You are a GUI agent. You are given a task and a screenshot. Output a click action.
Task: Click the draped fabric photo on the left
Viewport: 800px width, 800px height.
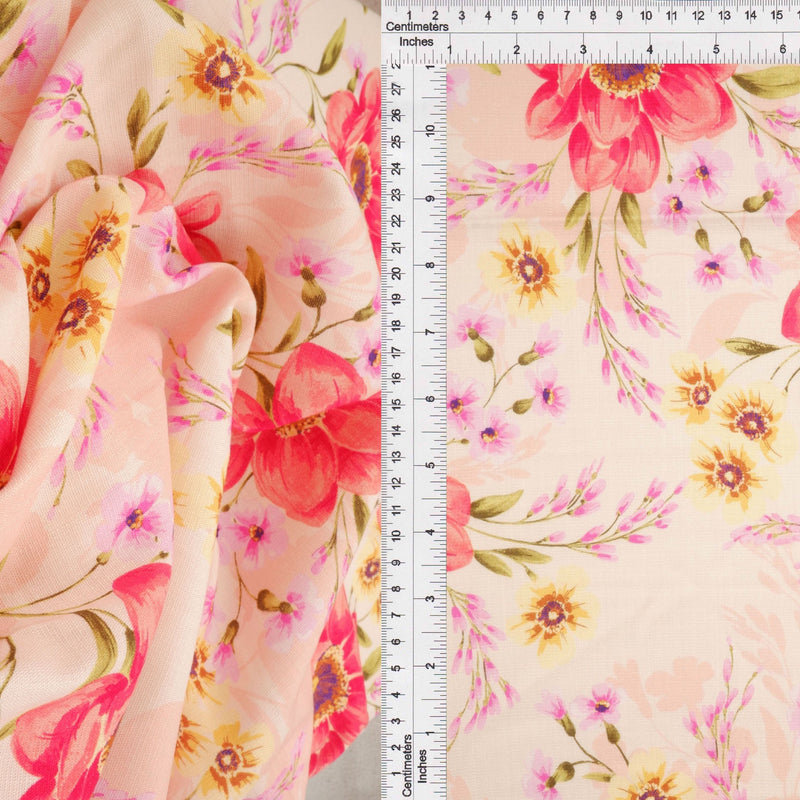pyautogui.click(x=190, y=400)
